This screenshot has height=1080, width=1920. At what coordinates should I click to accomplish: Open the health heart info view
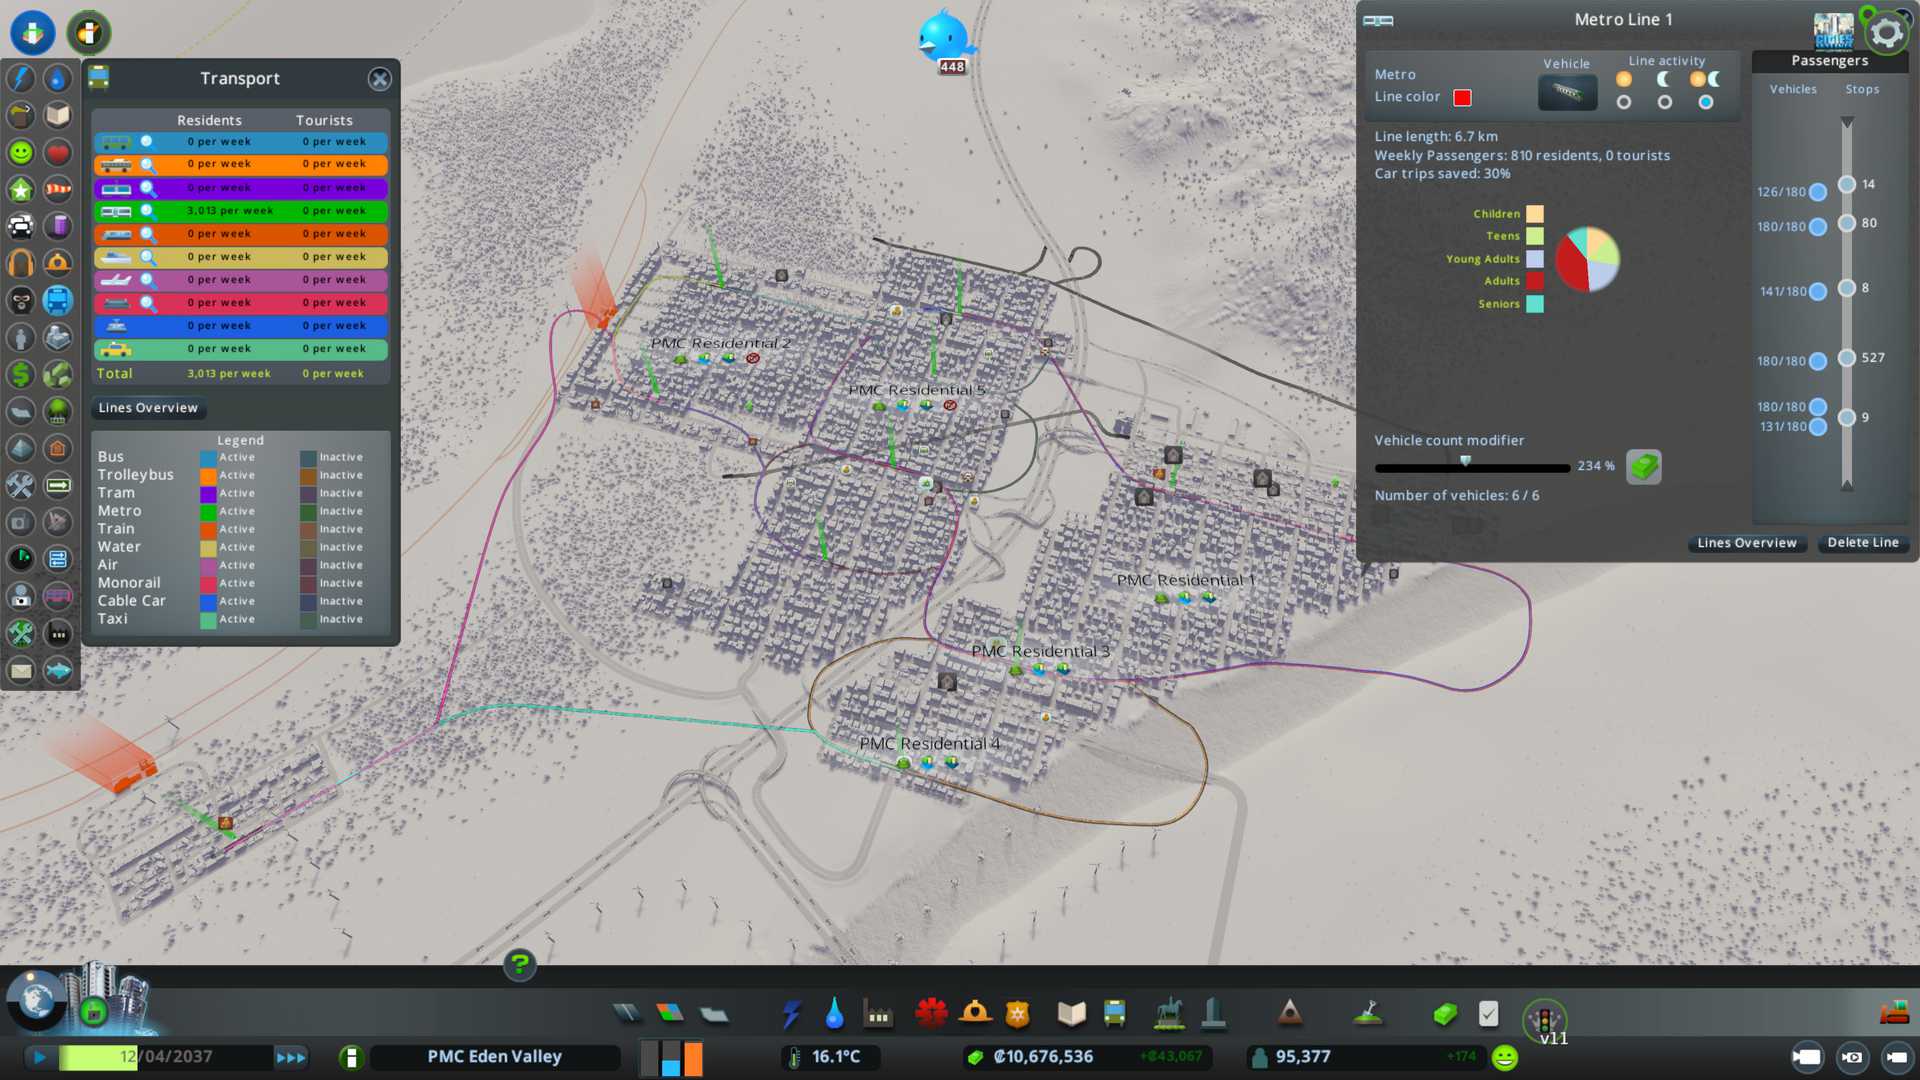point(58,152)
